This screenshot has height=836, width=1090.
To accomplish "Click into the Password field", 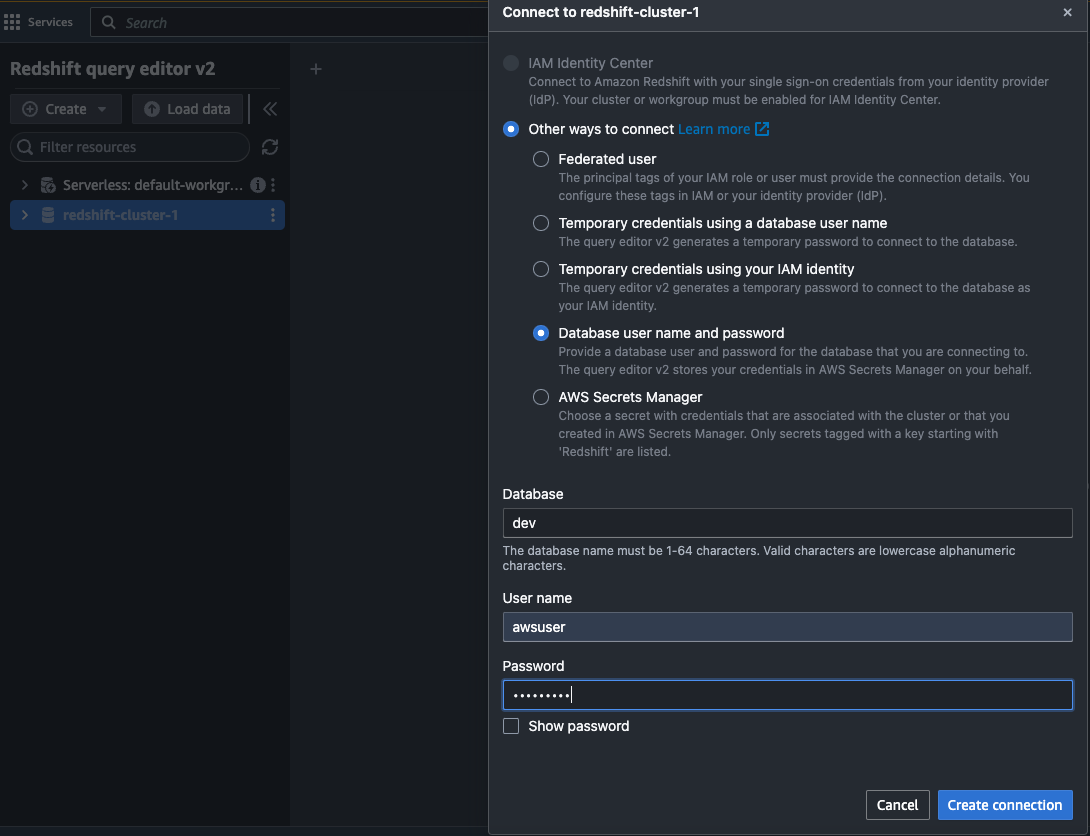I will pos(788,695).
